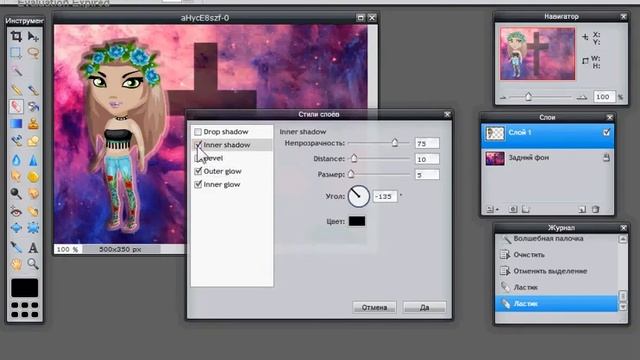Toggle the Inner shadow checkbox
This screenshot has width=640, height=360.
198,145
